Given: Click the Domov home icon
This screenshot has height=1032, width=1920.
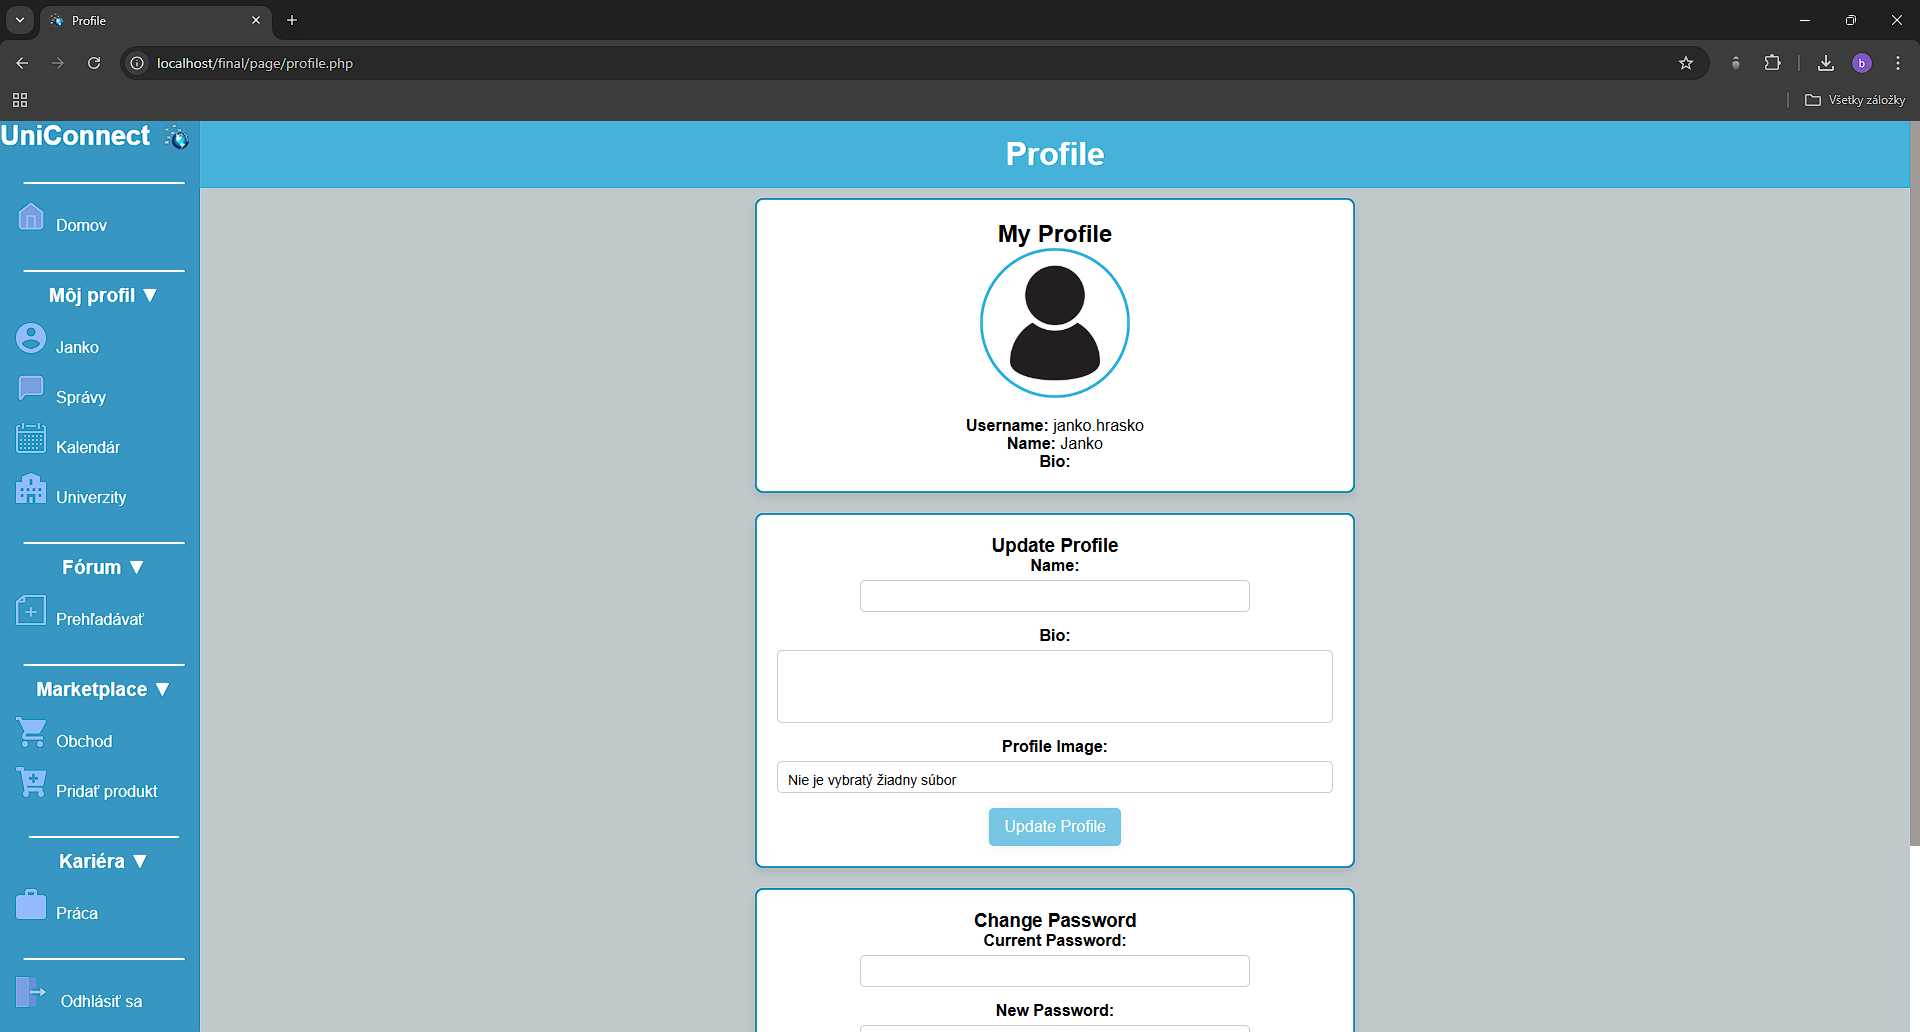Looking at the screenshot, I should (31, 216).
